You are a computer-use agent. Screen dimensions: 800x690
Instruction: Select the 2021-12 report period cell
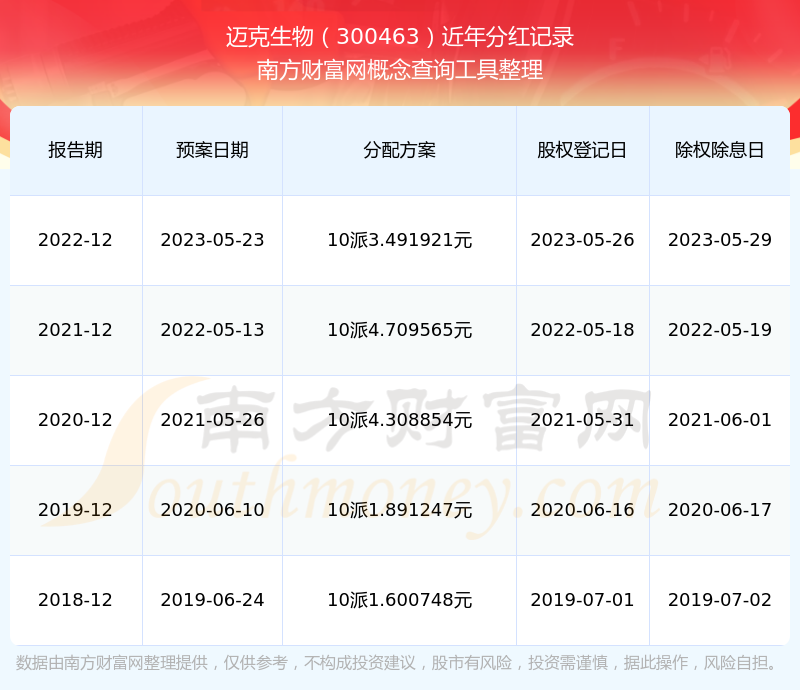(76, 330)
